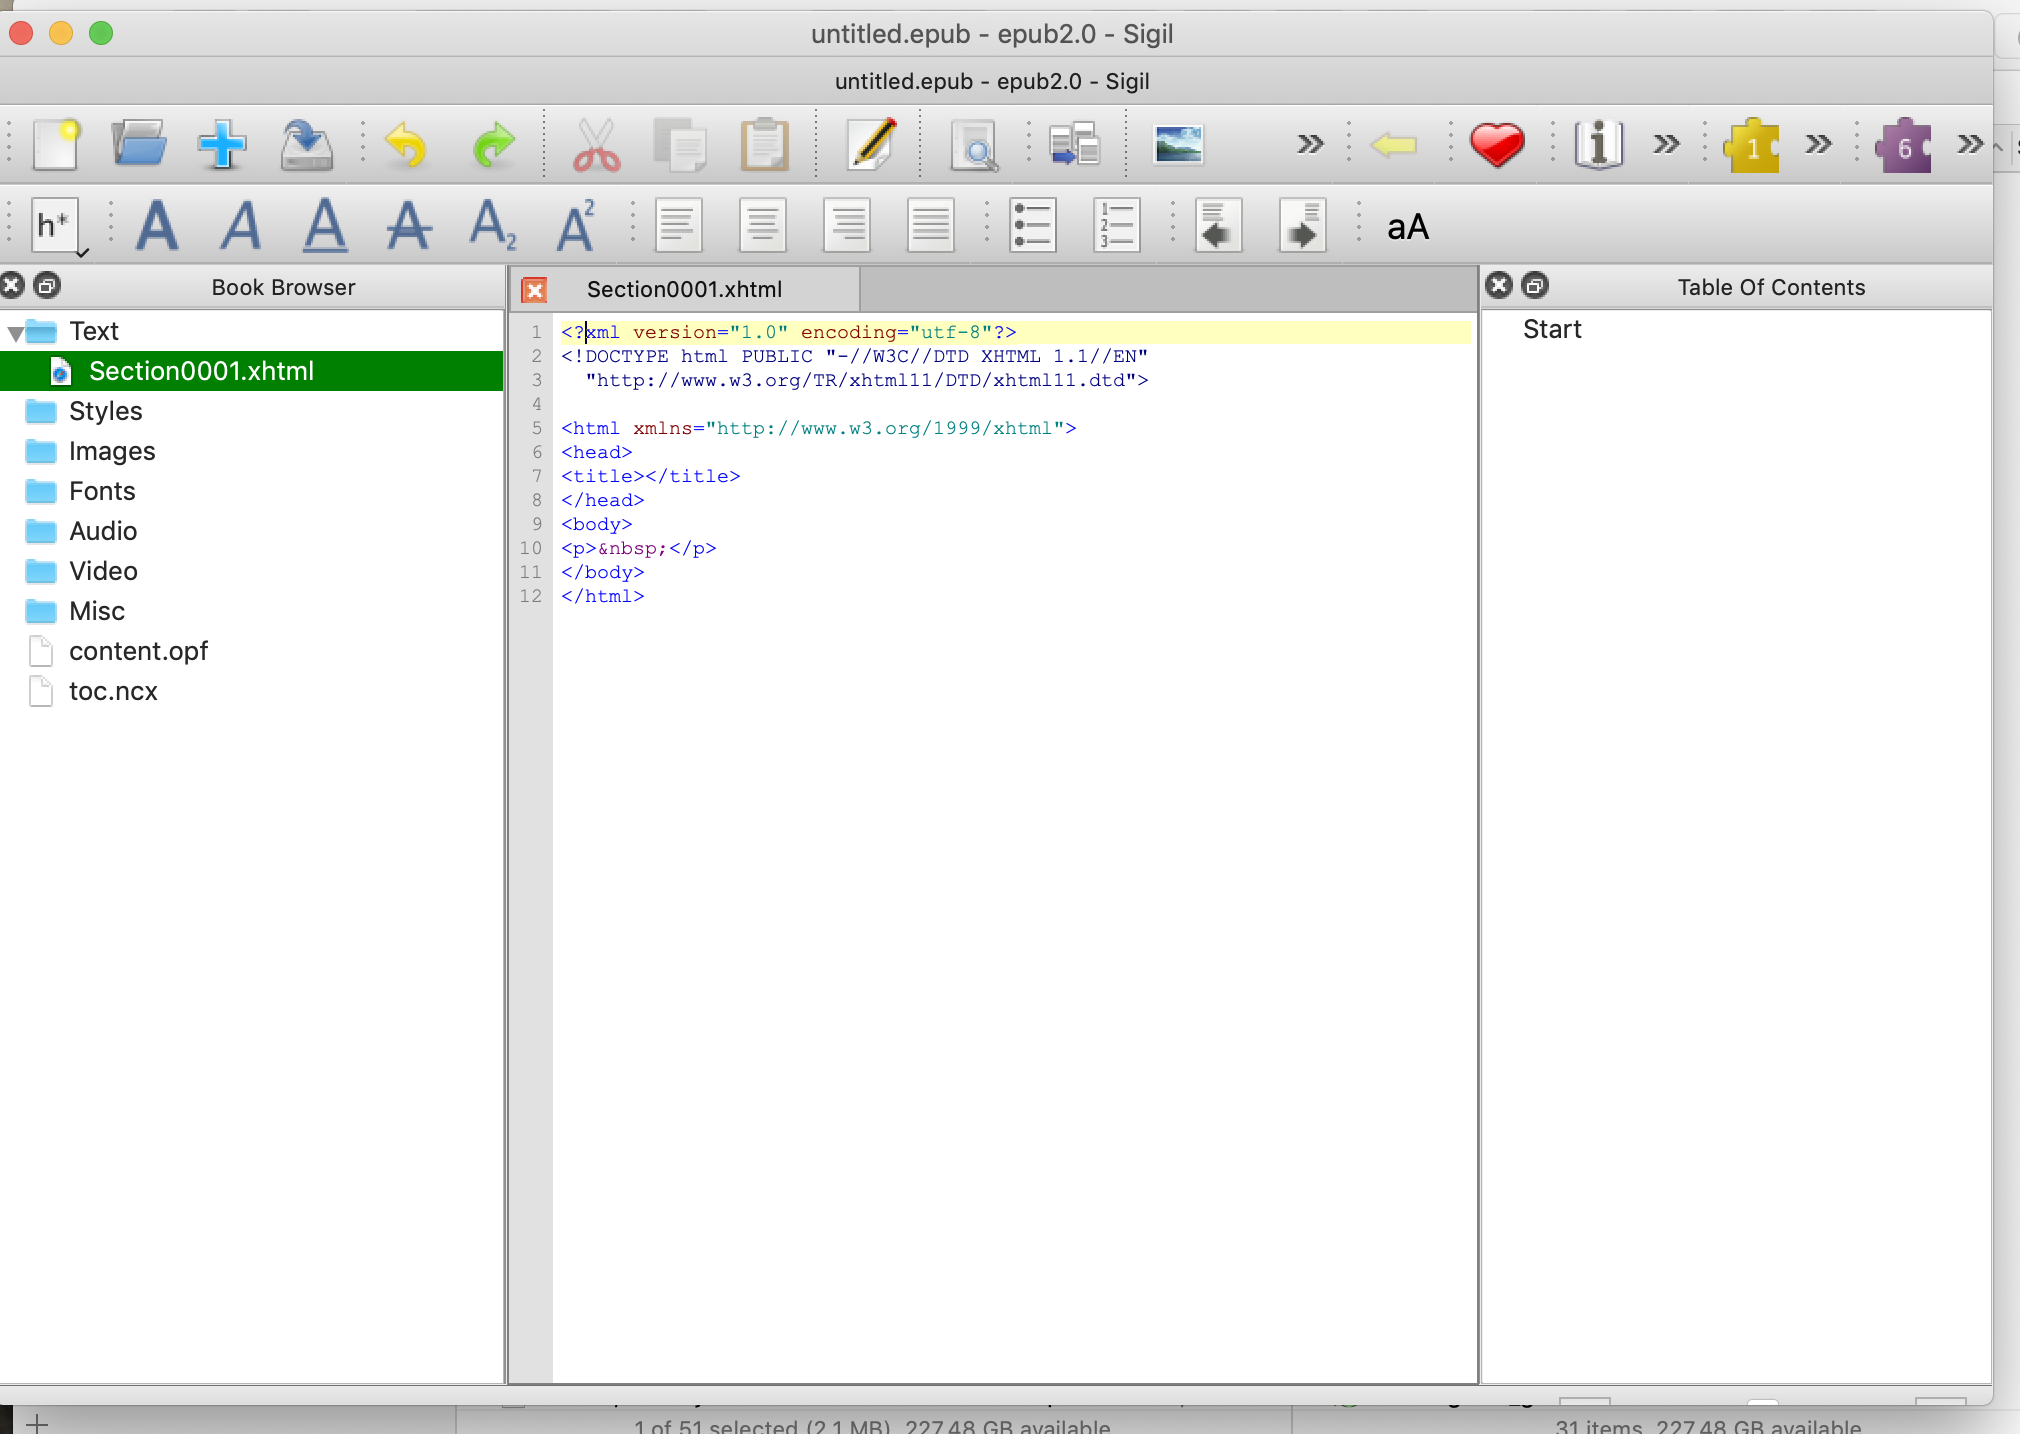The height and width of the screenshot is (1434, 2020).
Task: Collapse the Text folder tree
Action: 15,332
